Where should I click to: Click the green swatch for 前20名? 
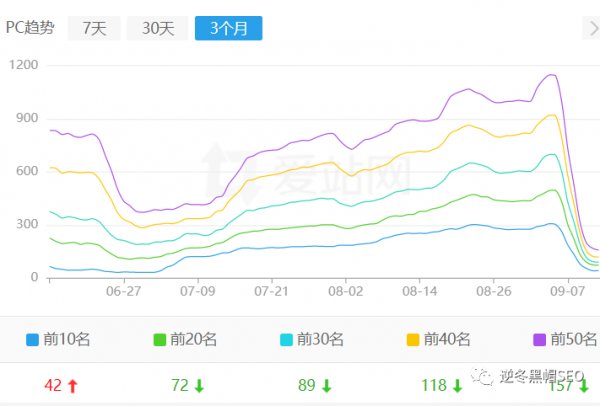tap(160, 340)
